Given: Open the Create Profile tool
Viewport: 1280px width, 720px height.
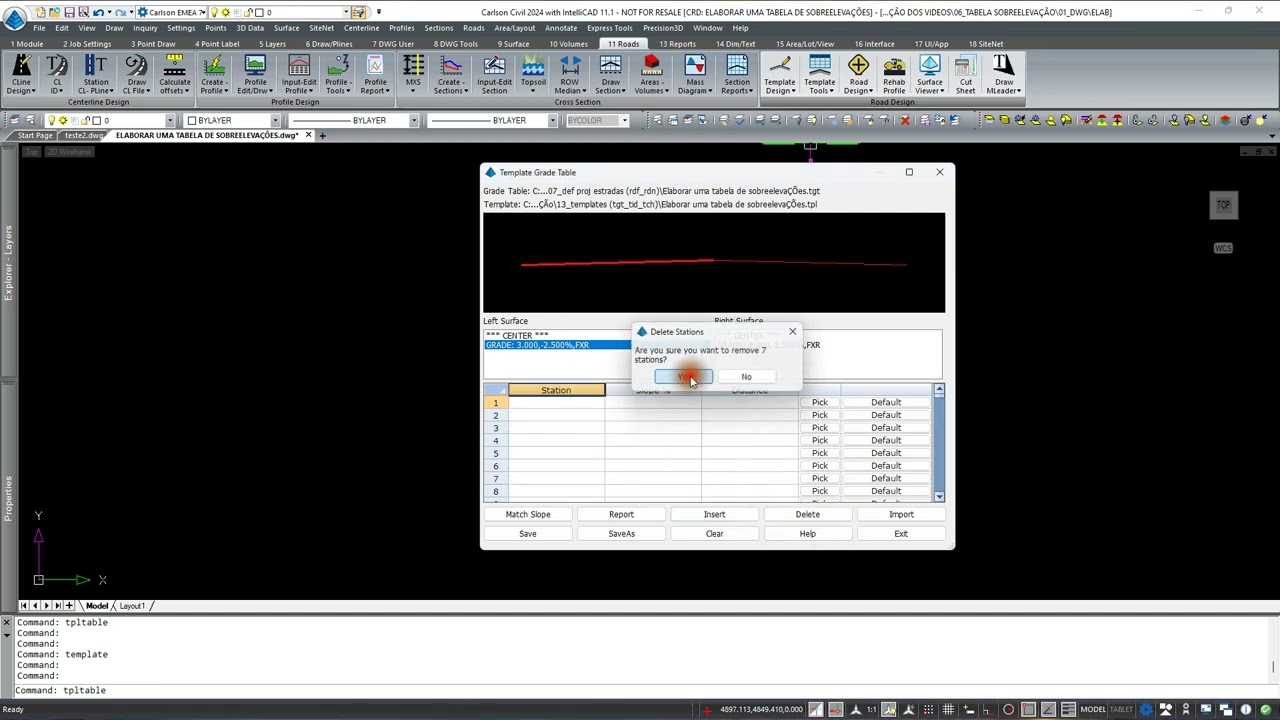Looking at the screenshot, I should coord(214,75).
